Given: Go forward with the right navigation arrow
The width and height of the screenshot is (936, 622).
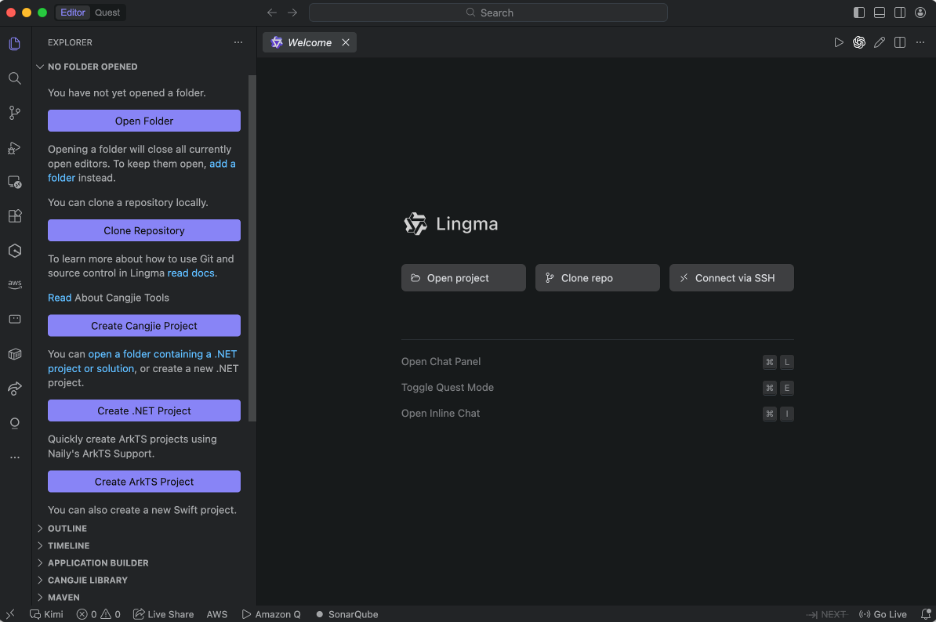Looking at the screenshot, I should click(x=292, y=13).
